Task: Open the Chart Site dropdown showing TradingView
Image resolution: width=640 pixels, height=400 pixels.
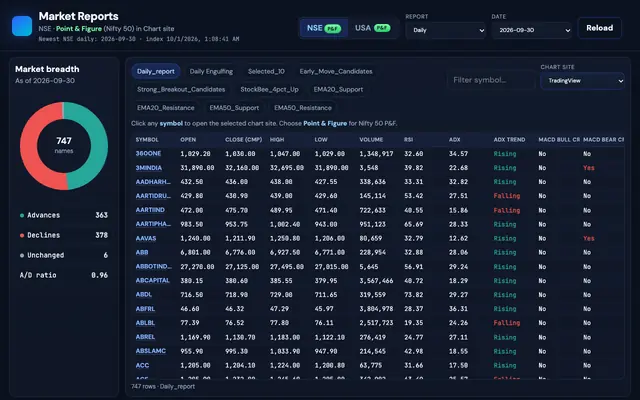Action: (x=582, y=80)
